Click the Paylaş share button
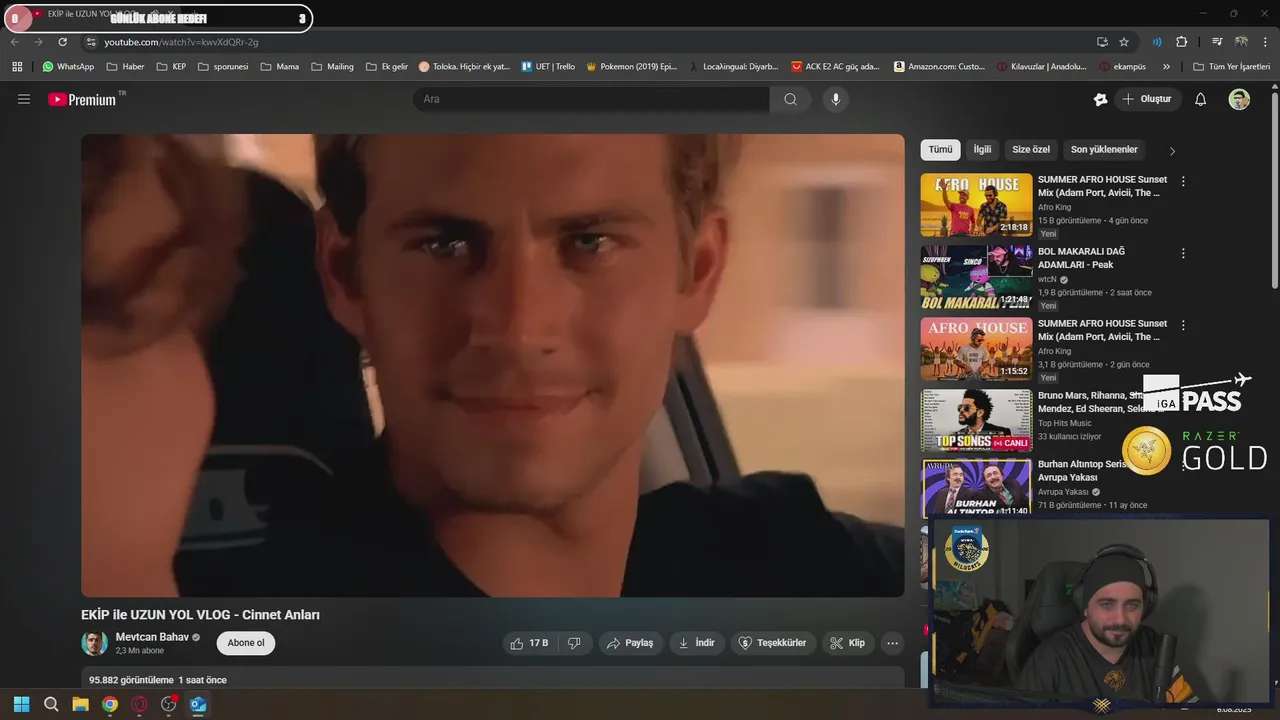Viewport: 1280px width, 720px height. pyautogui.click(x=631, y=643)
